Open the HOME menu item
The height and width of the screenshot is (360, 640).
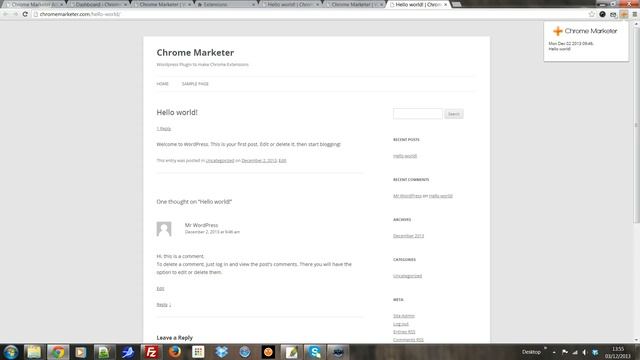pyautogui.click(x=162, y=84)
